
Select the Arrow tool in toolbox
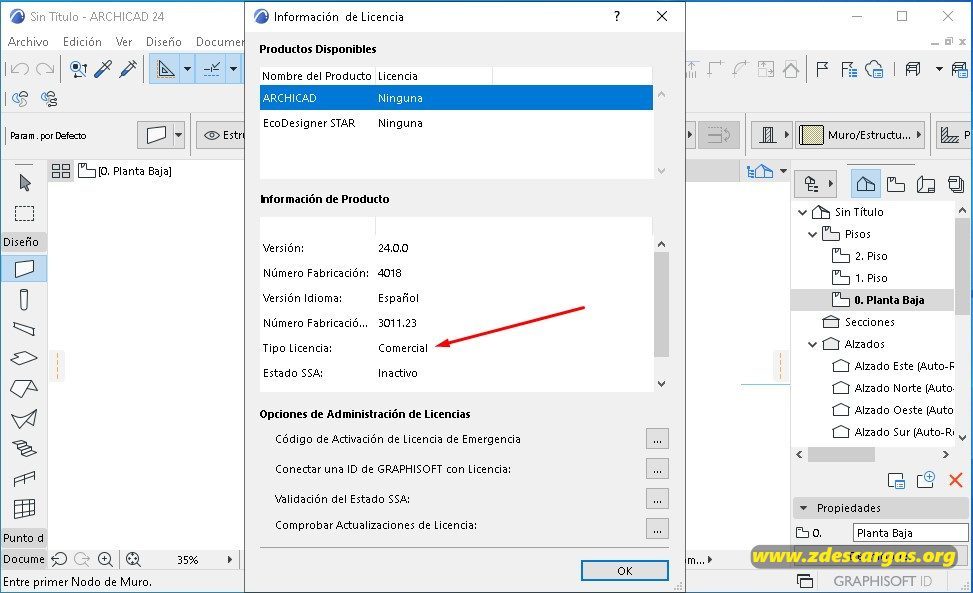coord(25,183)
